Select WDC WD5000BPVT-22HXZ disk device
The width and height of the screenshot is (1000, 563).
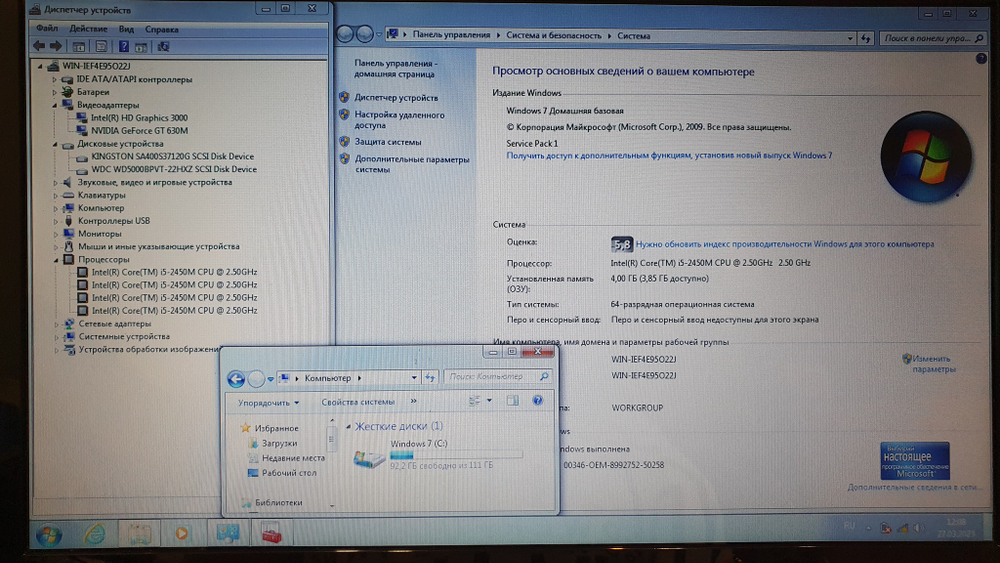(x=173, y=169)
